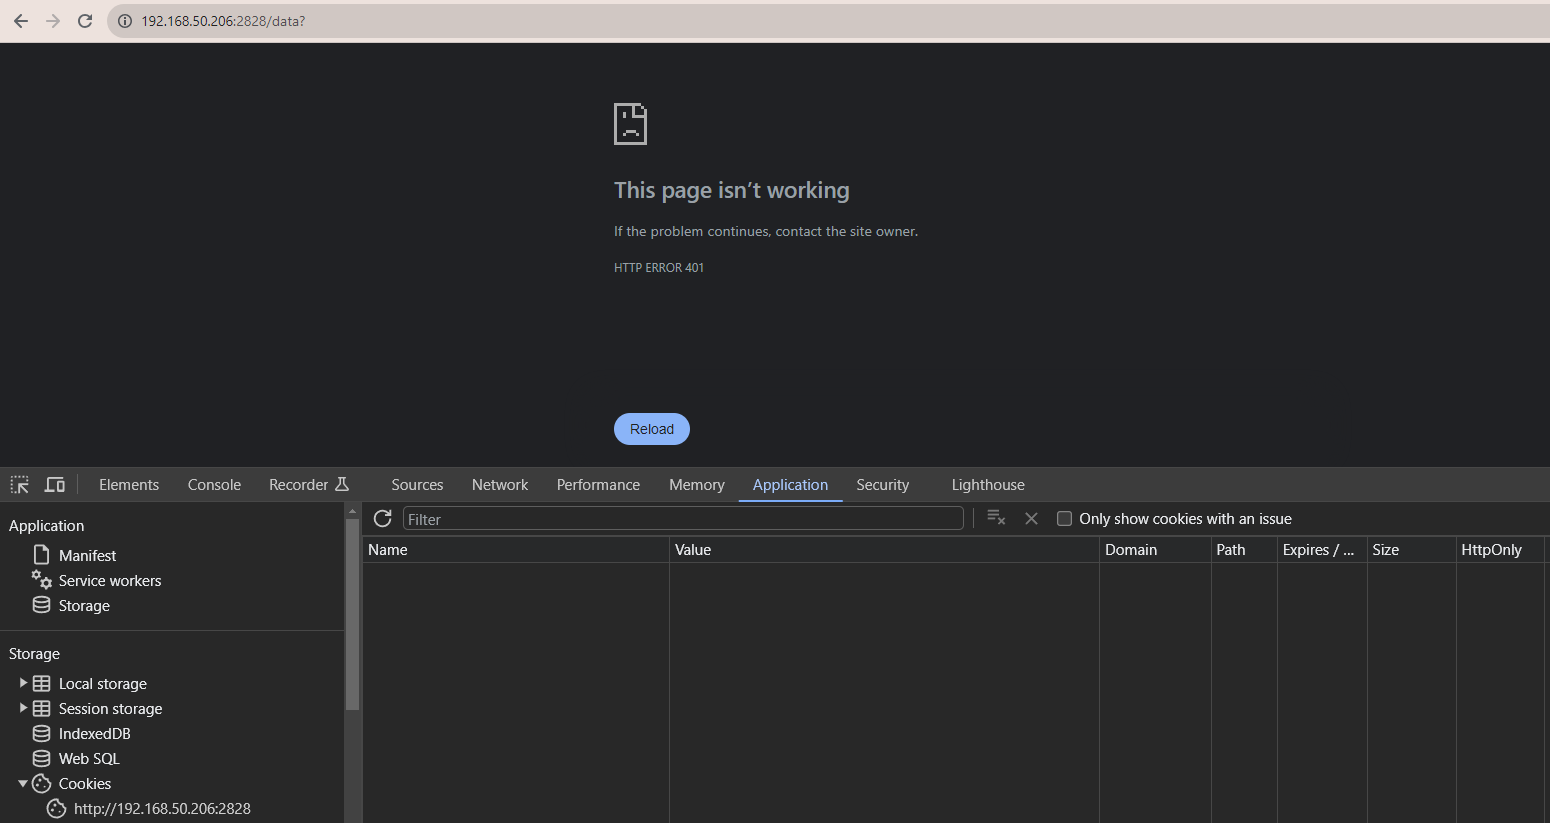Delete selected cookie X icon
The image size is (1550, 823).
coord(1031,519)
